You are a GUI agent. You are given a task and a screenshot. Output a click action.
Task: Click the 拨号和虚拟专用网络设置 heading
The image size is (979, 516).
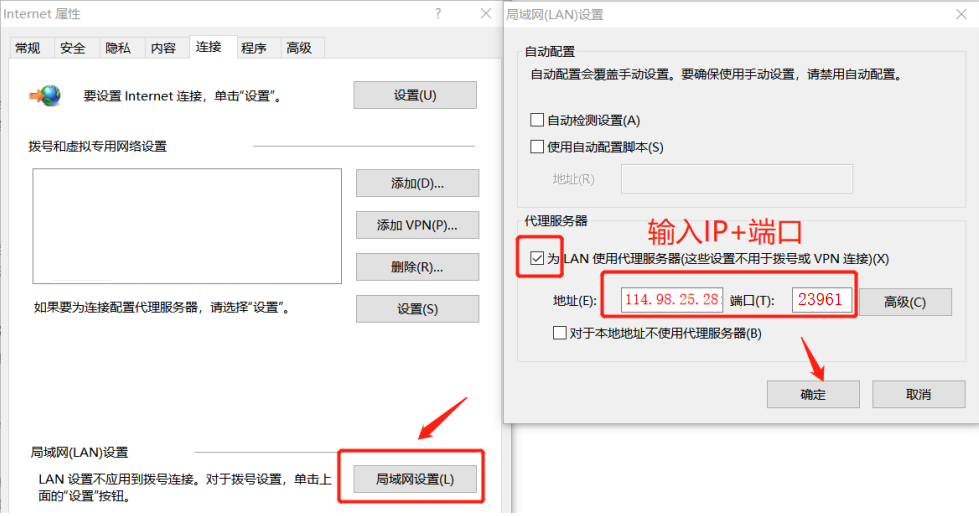click(x=97, y=146)
